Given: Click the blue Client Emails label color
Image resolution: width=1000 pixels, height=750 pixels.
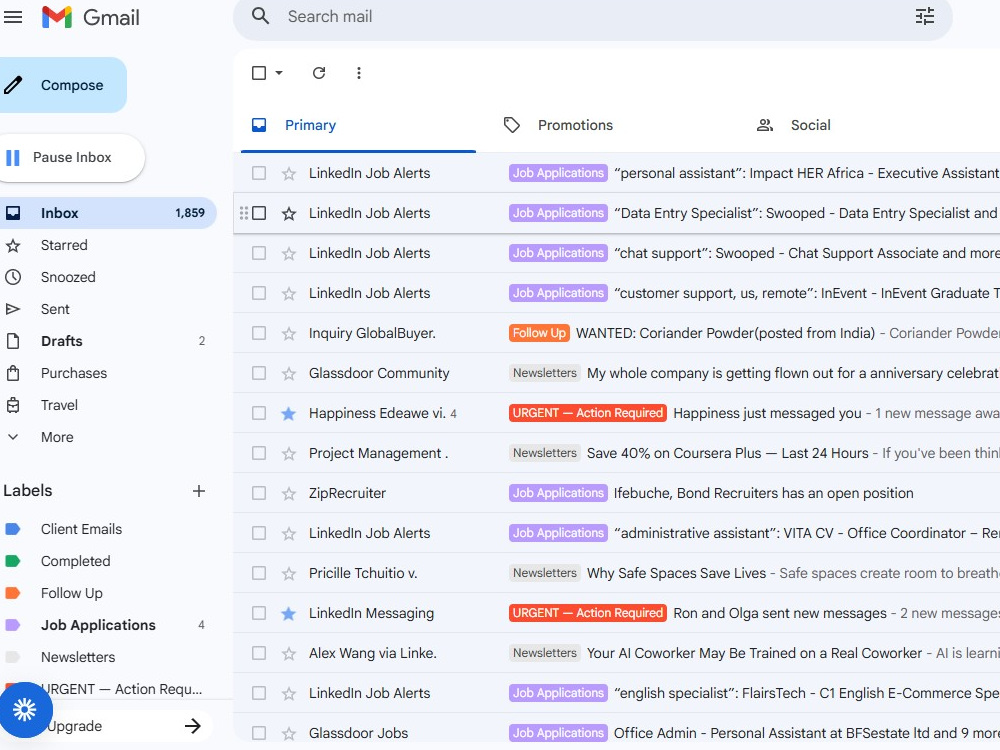Looking at the screenshot, I should tap(13, 529).
